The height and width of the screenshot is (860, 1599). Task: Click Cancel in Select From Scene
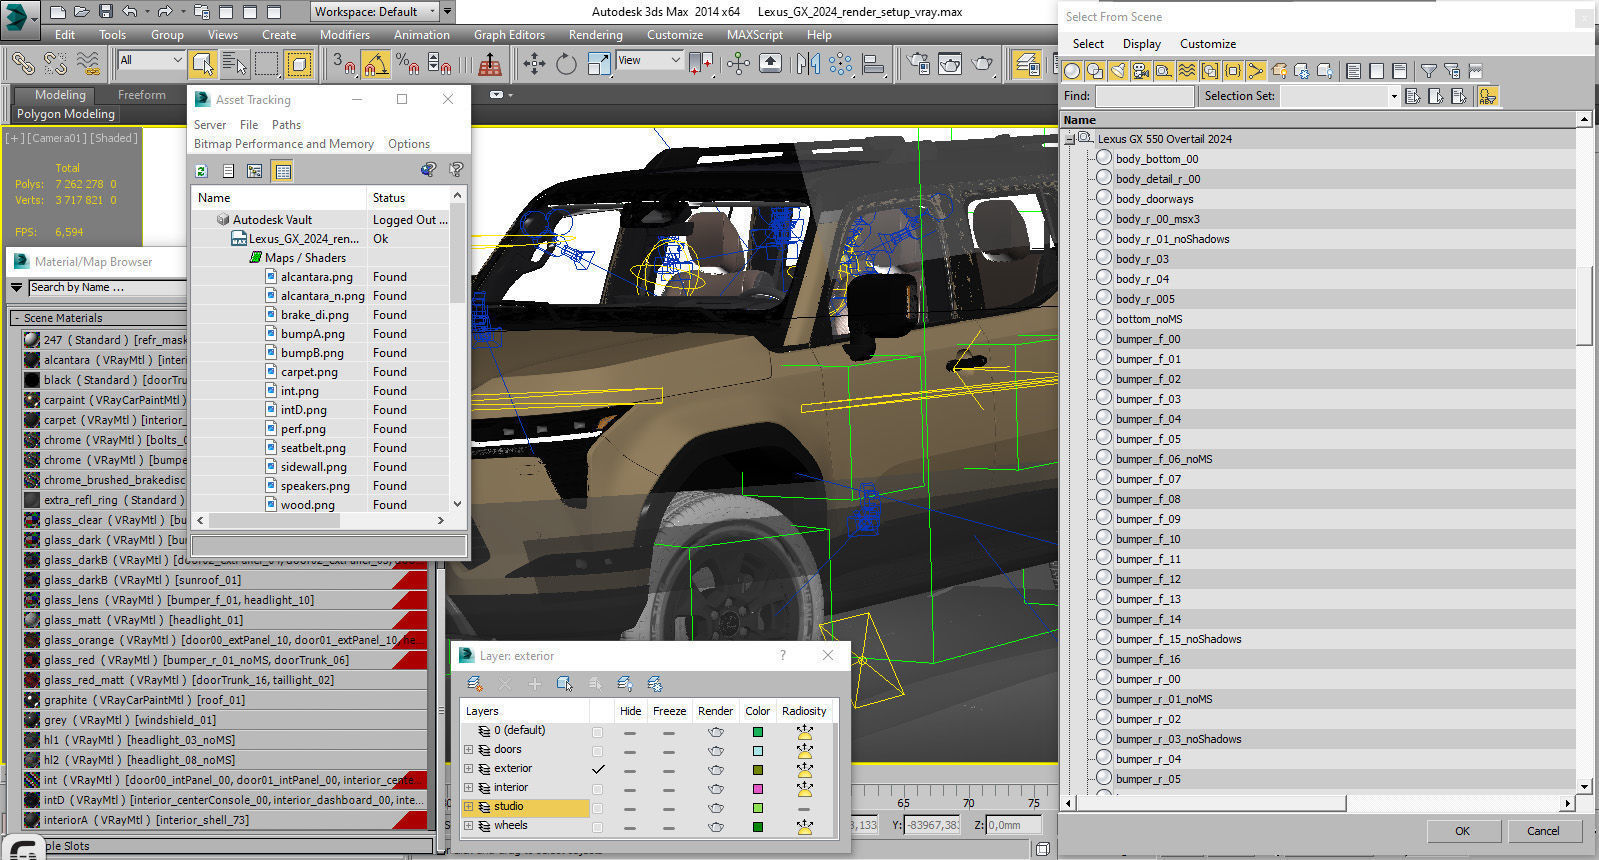(x=1543, y=831)
